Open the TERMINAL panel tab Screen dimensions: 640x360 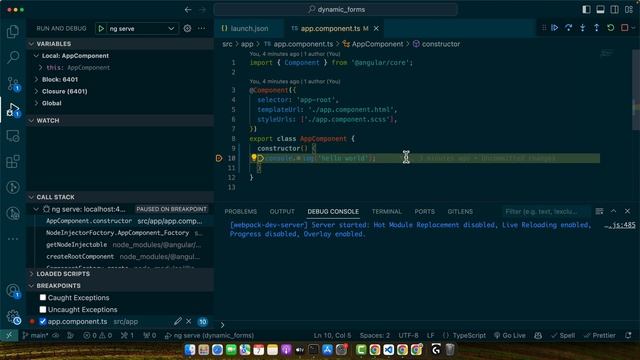387,211
